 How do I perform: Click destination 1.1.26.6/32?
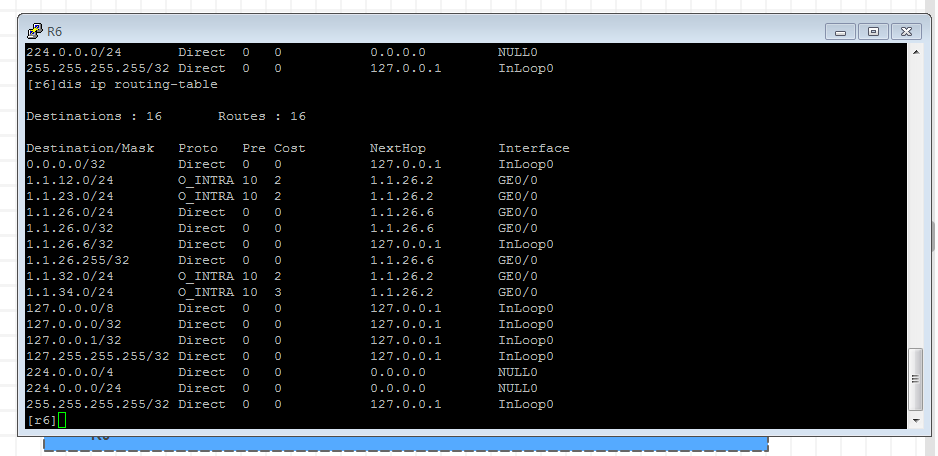[70, 244]
